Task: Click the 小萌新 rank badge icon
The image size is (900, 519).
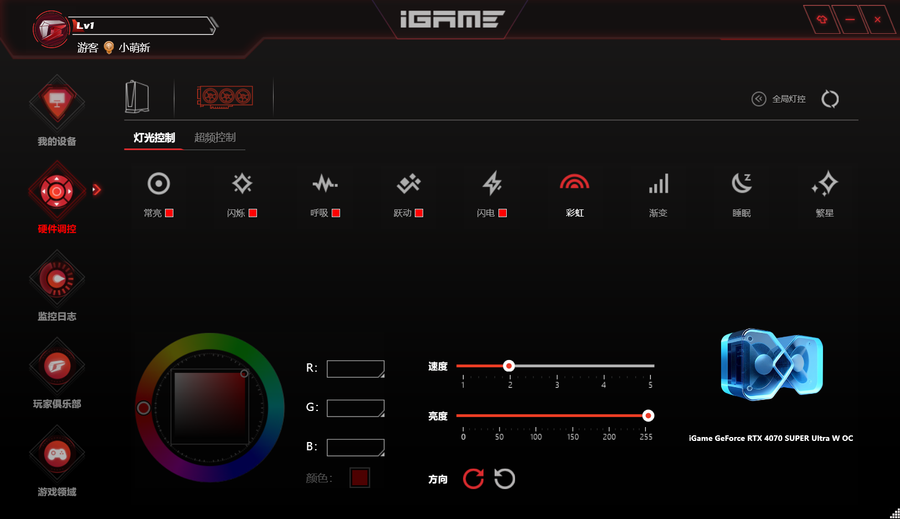Action: coord(108,48)
